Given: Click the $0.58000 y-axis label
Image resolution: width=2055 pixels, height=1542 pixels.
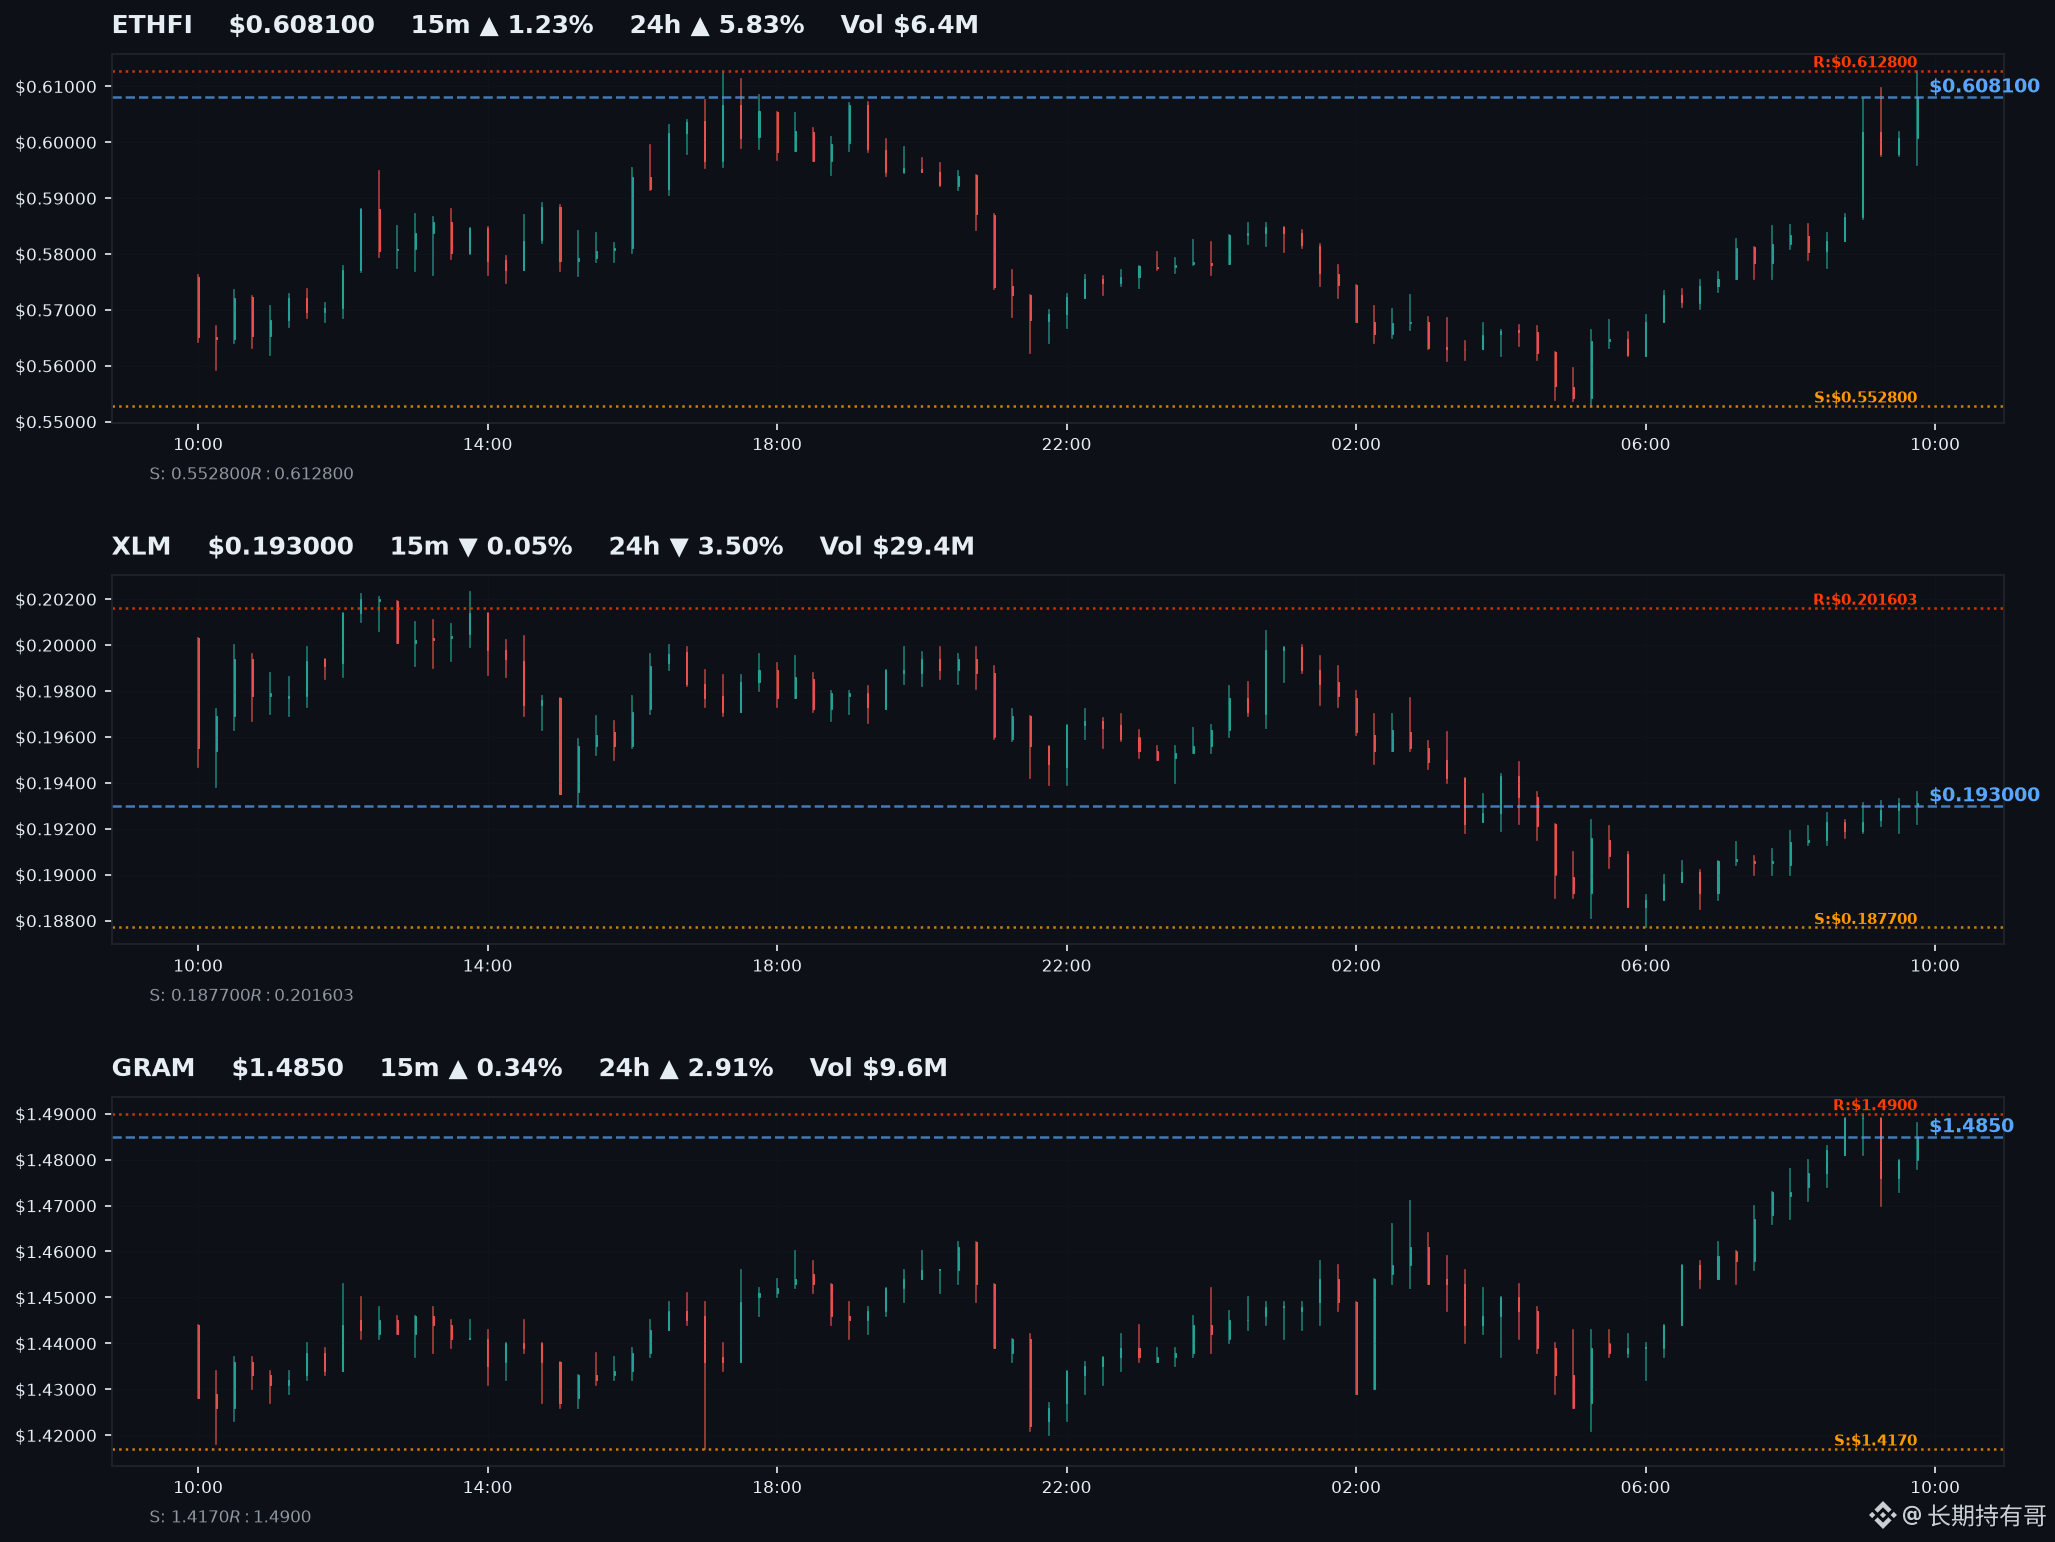Looking at the screenshot, I should click(56, 255).
